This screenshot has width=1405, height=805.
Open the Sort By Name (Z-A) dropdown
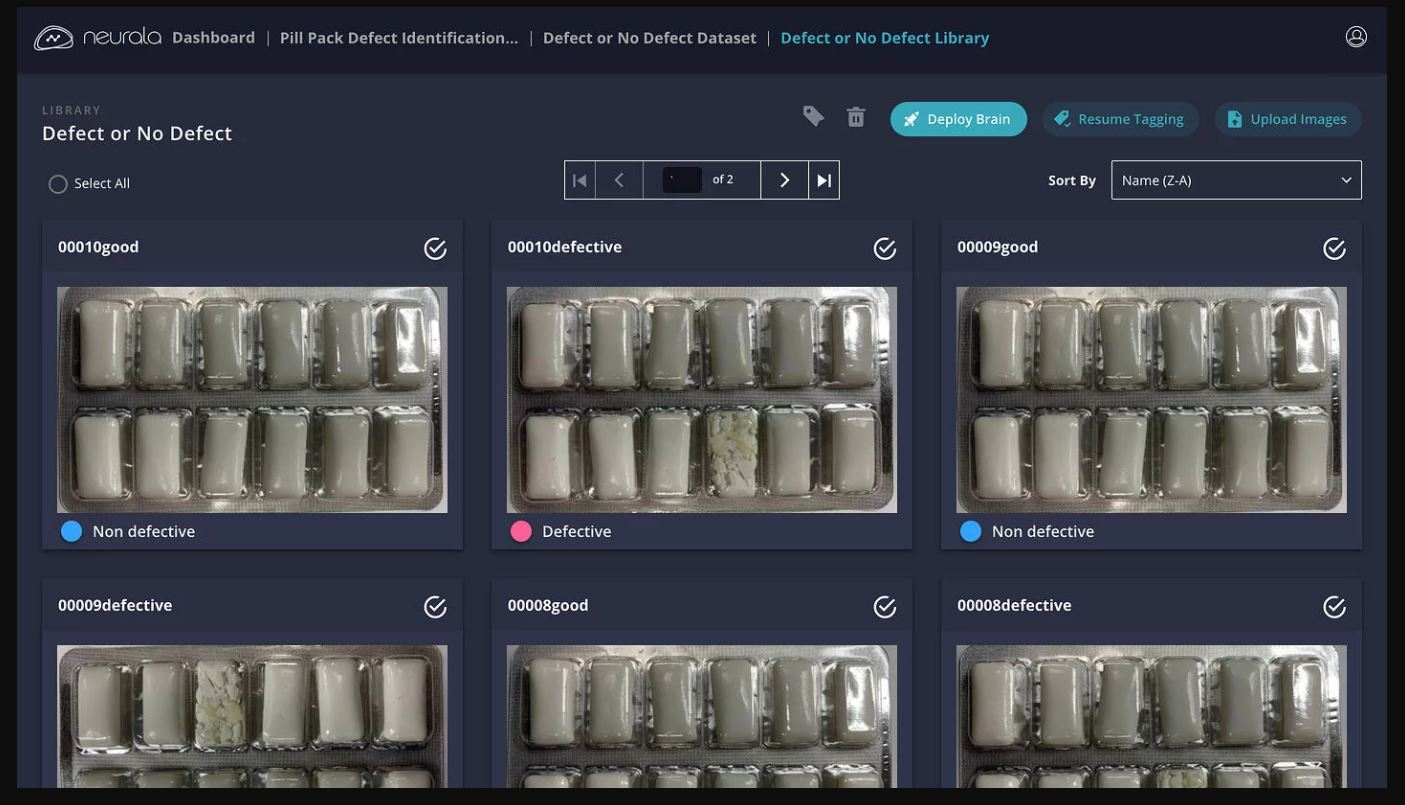[1236, 180]
